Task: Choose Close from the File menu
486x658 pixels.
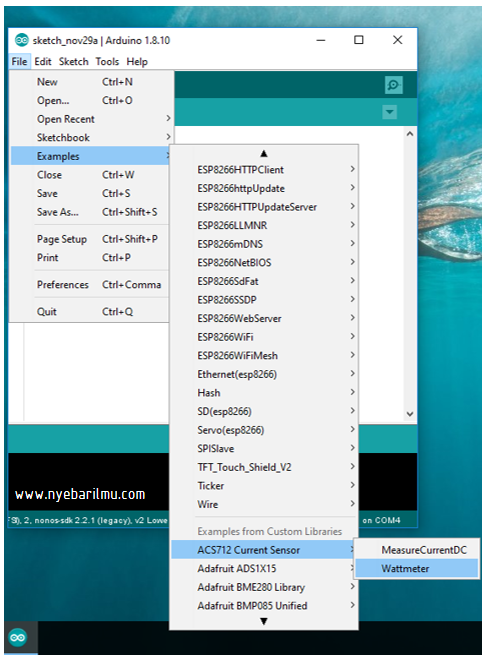Action: 90,175
